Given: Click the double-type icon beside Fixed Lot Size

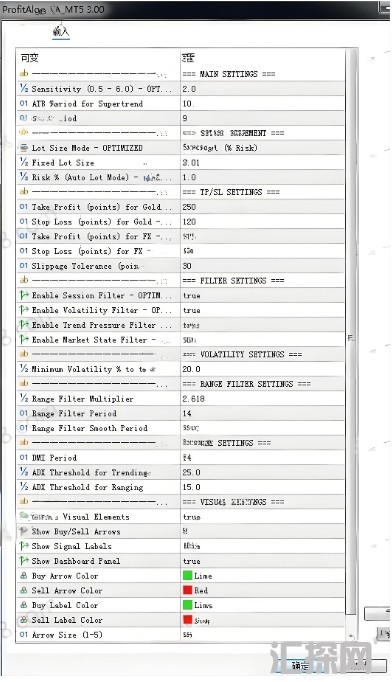Looking at the screenshot, I should [x=24, y=162].
